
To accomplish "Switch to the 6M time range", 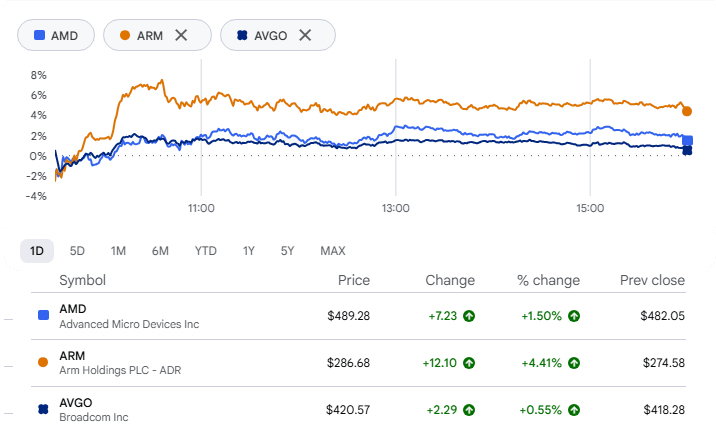I will click(x=160, y=251).
